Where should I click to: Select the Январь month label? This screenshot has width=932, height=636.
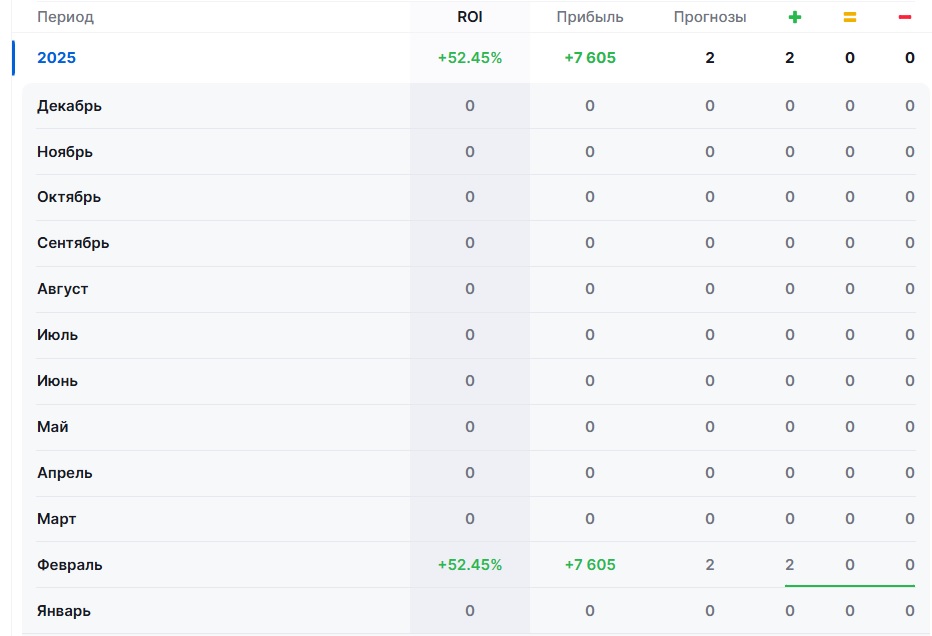pos(66,611)
